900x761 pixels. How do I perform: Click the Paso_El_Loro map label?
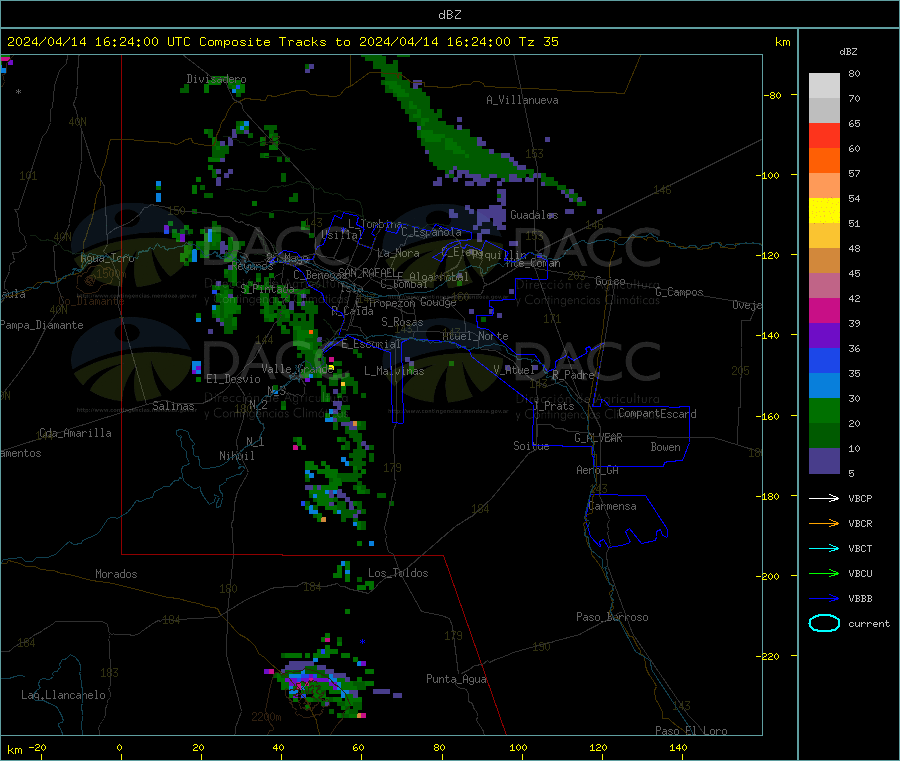coord(692,731)
